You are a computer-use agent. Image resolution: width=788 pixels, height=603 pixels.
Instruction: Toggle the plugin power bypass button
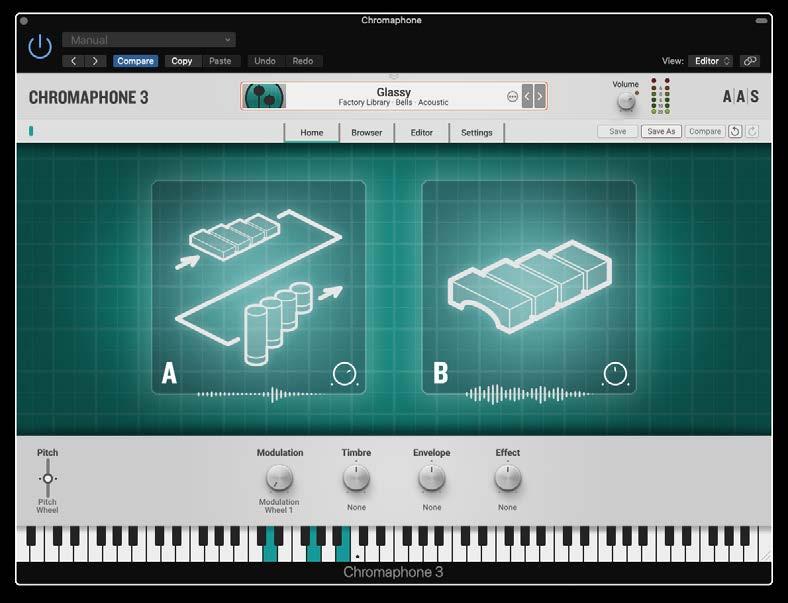(40, 48)
